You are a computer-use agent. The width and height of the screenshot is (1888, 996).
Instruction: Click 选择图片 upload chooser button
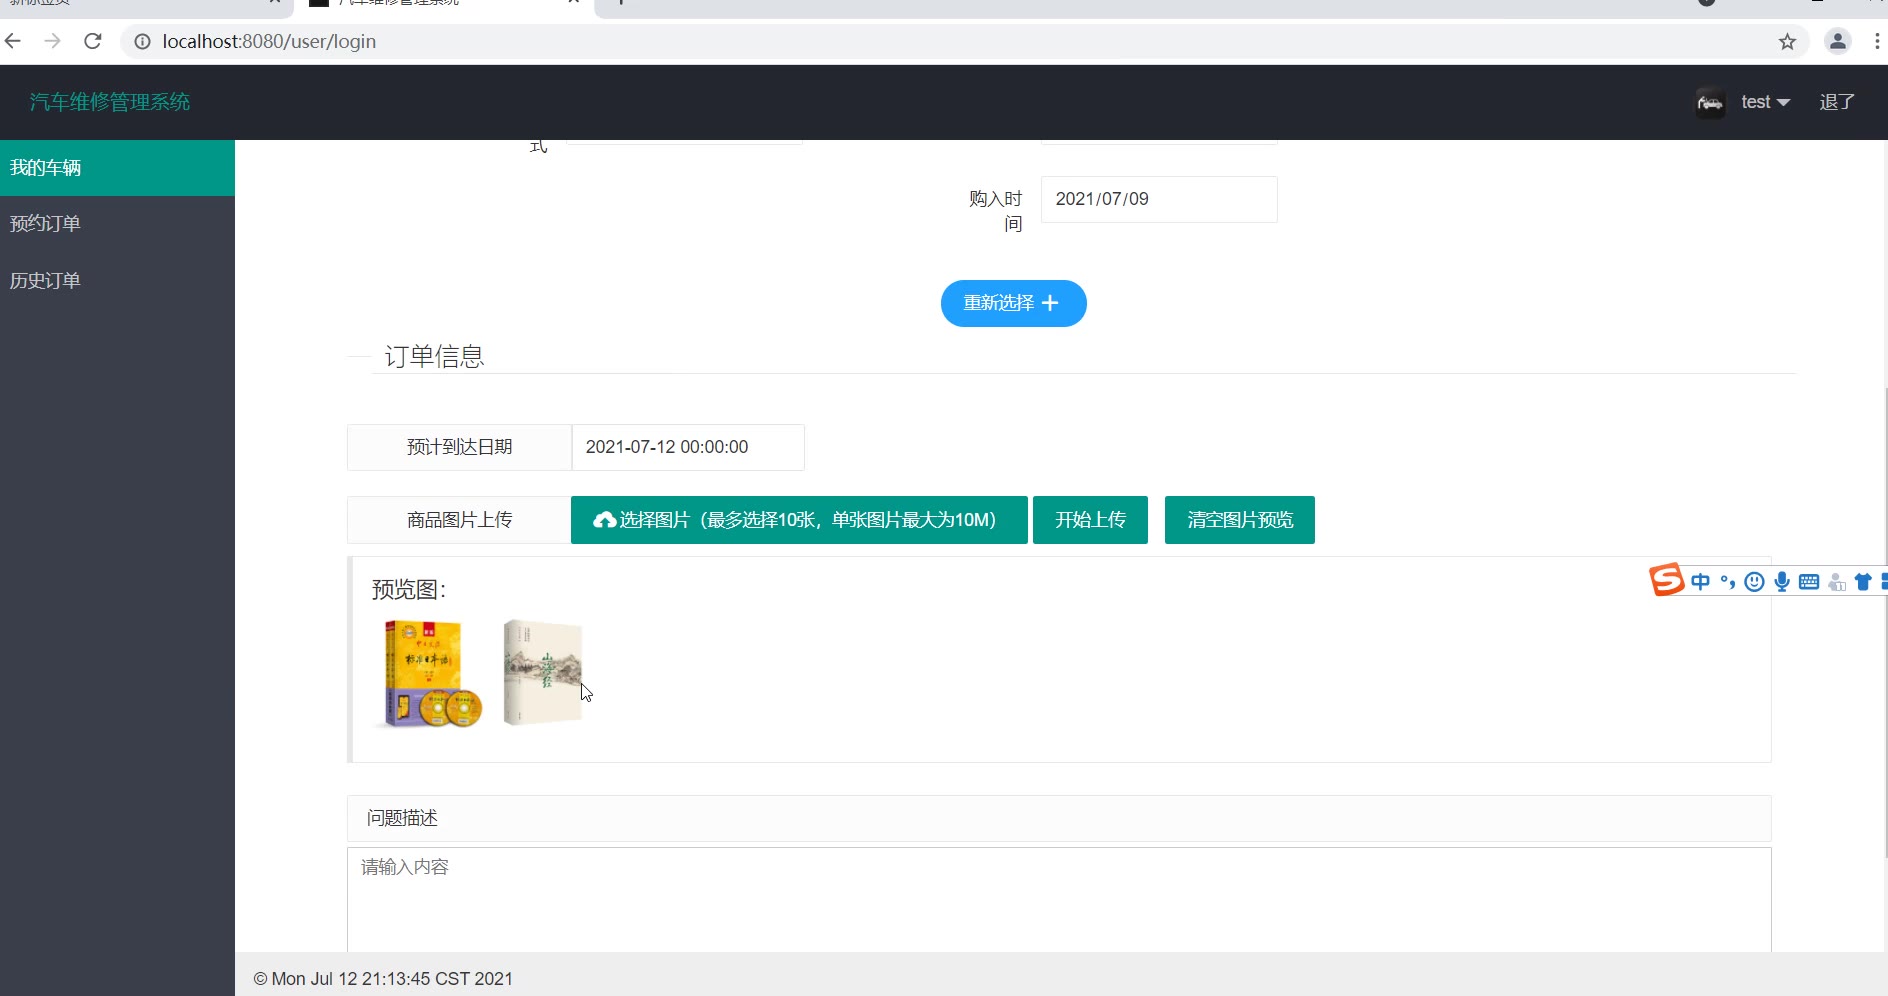799,520
